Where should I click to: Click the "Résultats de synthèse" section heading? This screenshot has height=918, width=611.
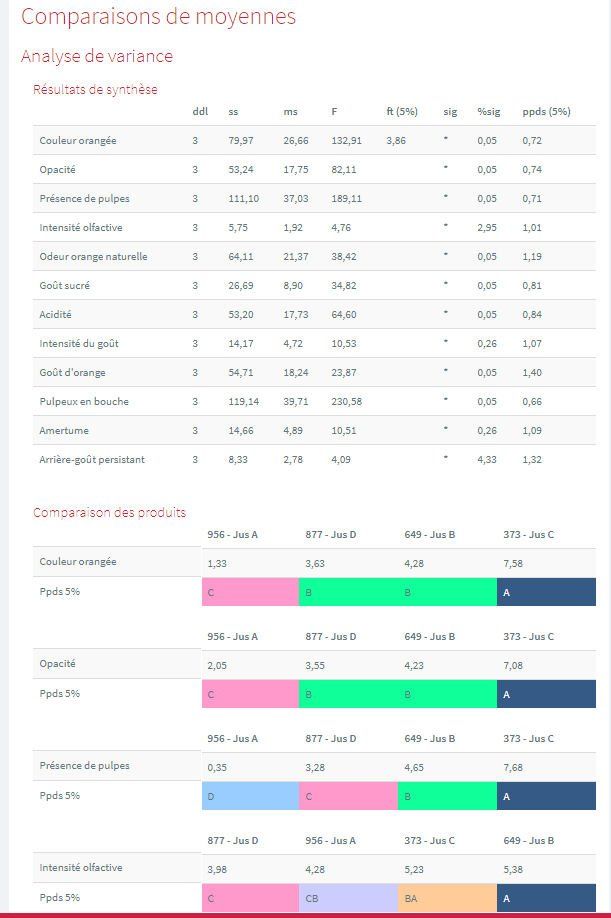(x=95, y=89)
